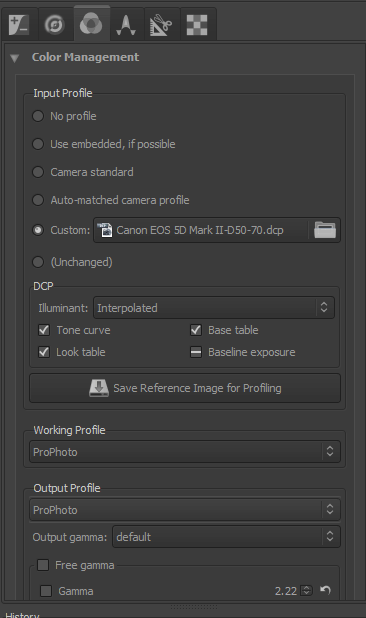Browse for profile with folder icon
The width and height of the screenshot is (366, 618).
pos(325,230)
